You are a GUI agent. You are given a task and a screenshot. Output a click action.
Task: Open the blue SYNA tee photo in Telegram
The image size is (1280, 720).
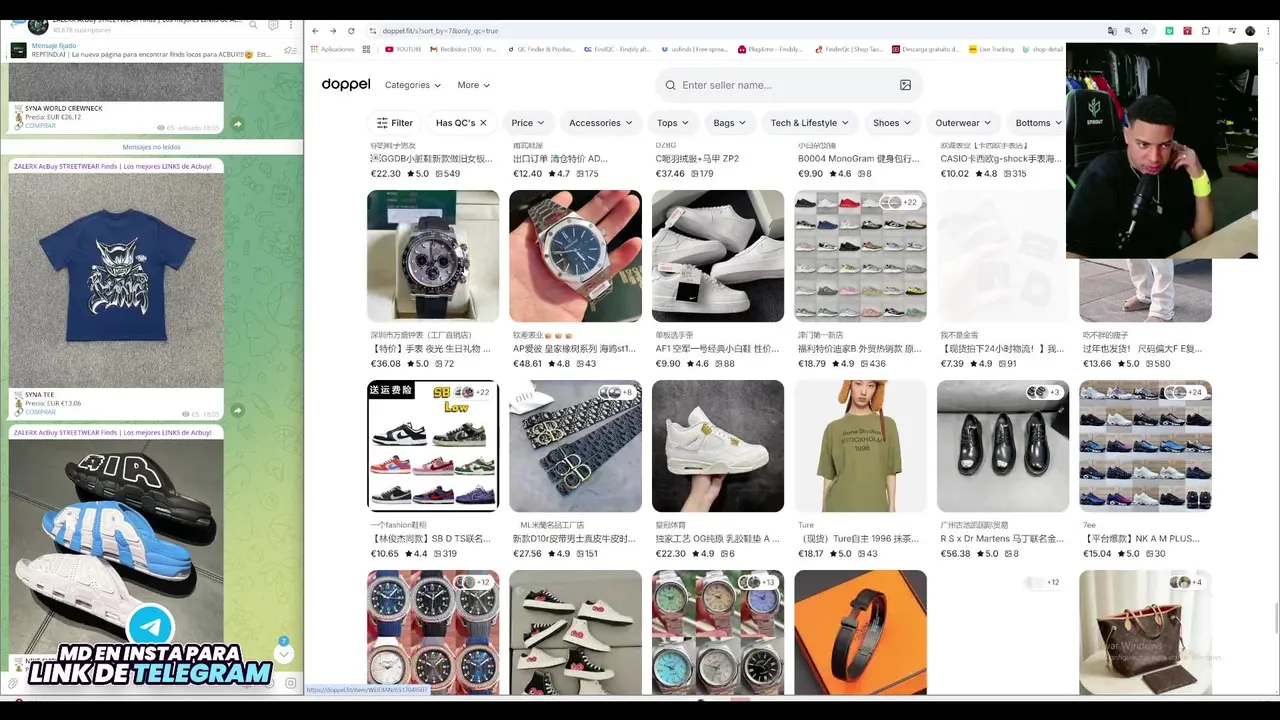(x=116, y=281)
